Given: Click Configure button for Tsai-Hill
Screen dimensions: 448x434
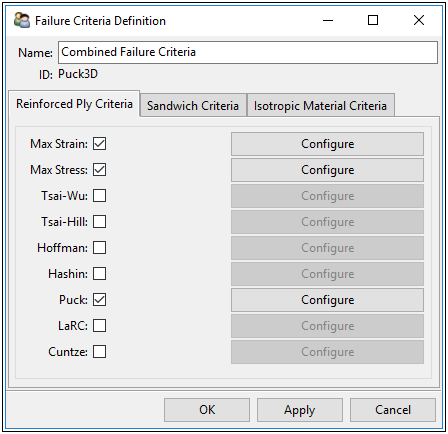Looking at the screenshot, I should click(327, 222).
